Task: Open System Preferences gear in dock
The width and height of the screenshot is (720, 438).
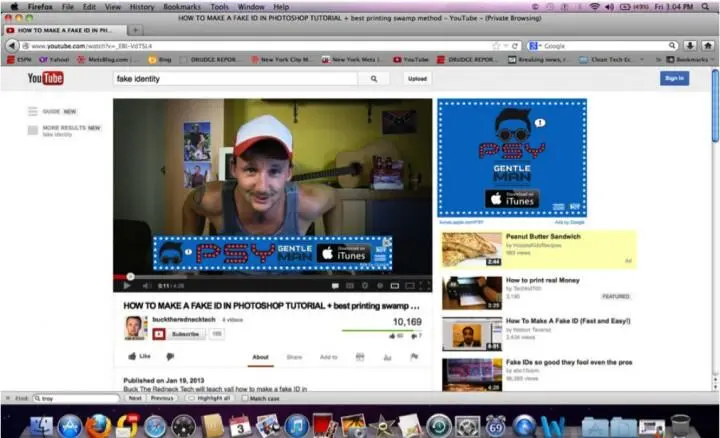Action: click(467, 427)
